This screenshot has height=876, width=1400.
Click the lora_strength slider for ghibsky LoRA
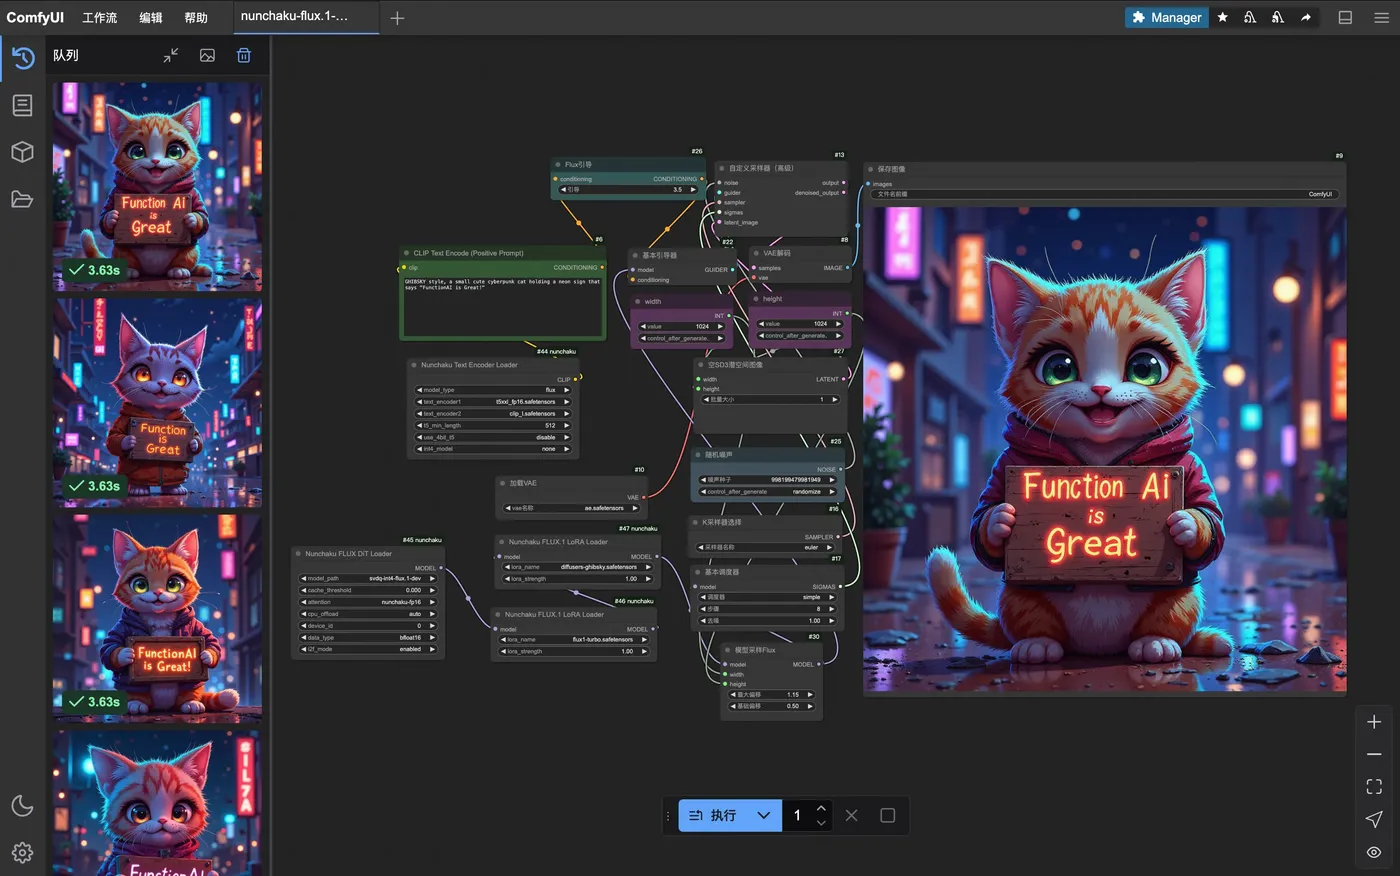[x=575, y=579]
